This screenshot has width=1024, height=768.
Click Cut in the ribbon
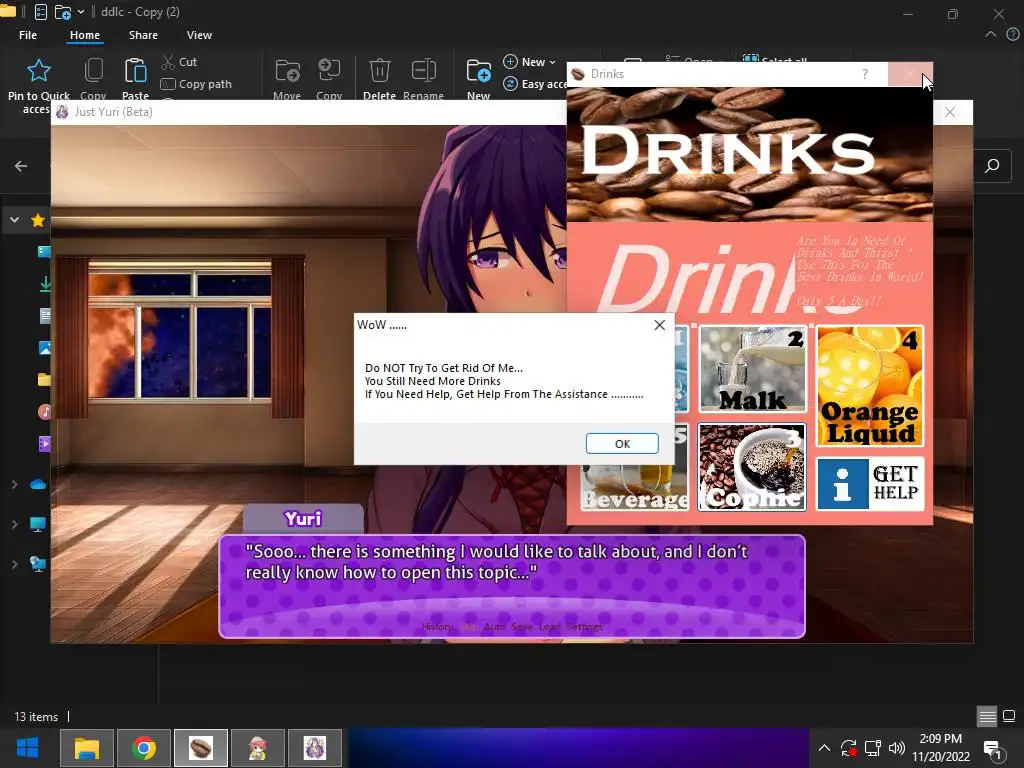[179, 62]
